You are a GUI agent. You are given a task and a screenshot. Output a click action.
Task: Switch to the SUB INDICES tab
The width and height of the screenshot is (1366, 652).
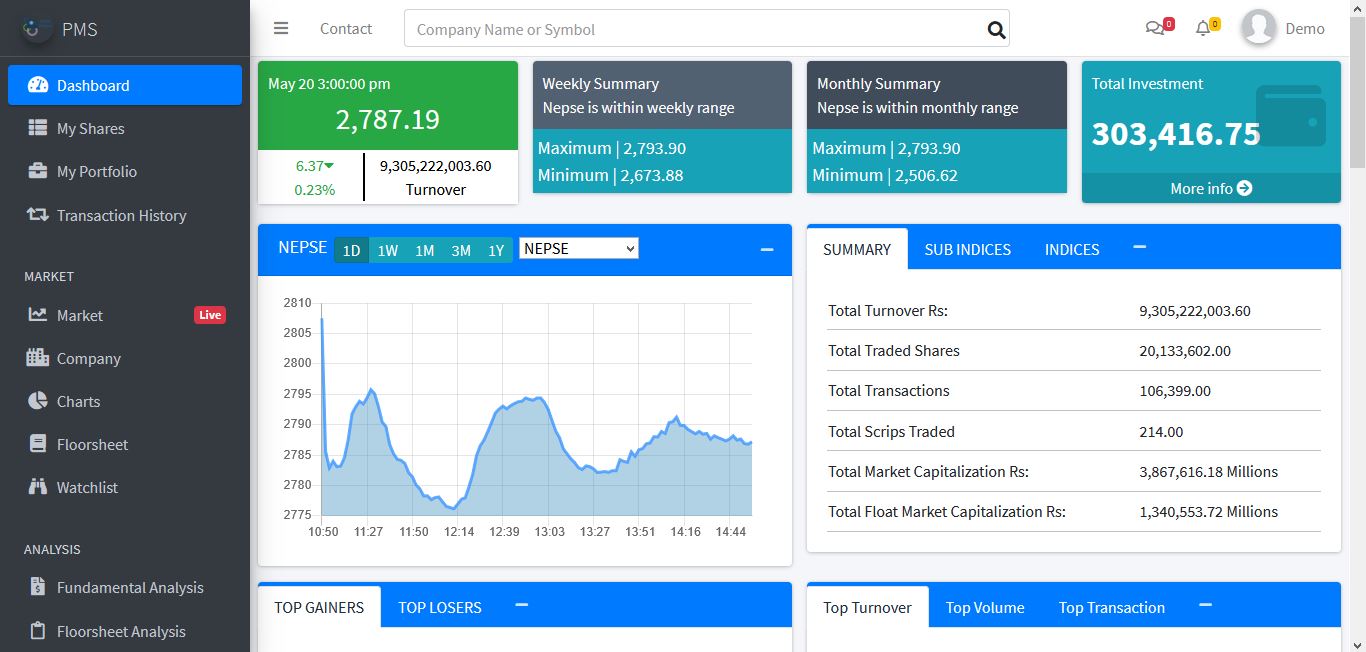[x=967, y=250]
